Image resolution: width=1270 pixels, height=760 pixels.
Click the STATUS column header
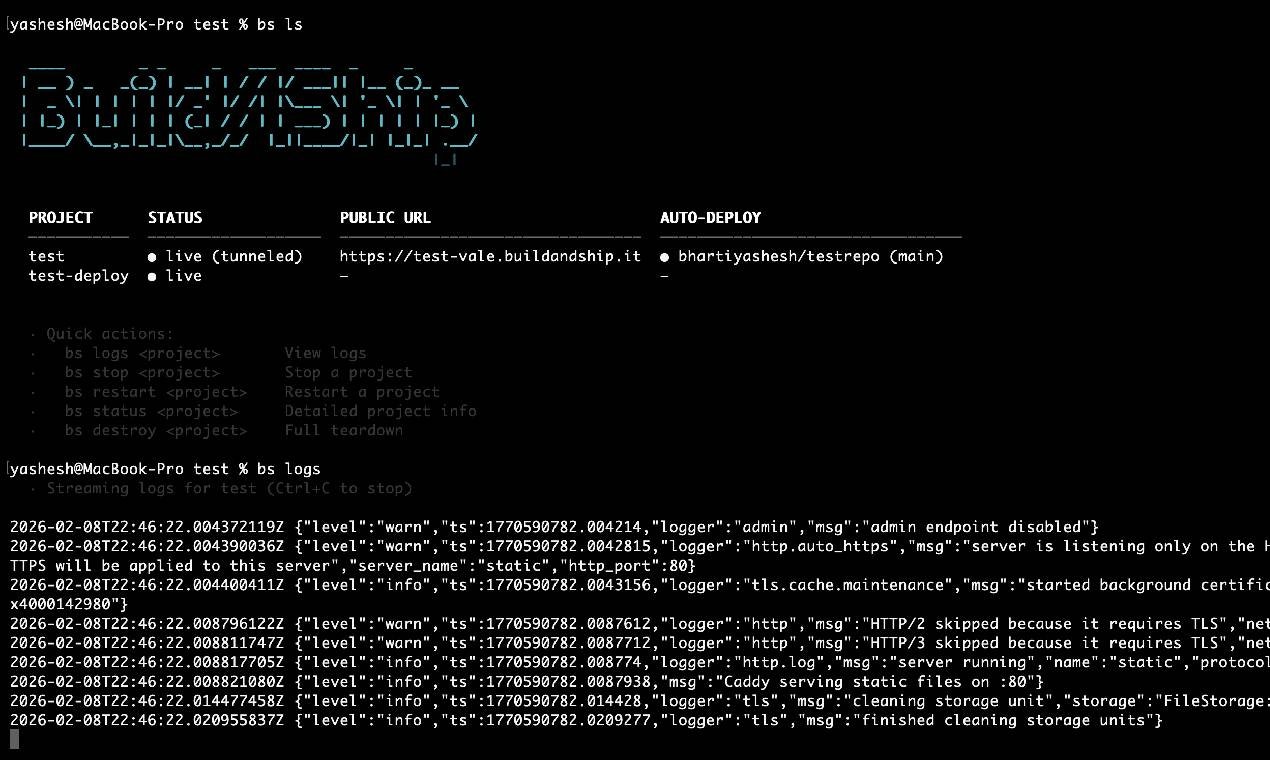(175, 217)
